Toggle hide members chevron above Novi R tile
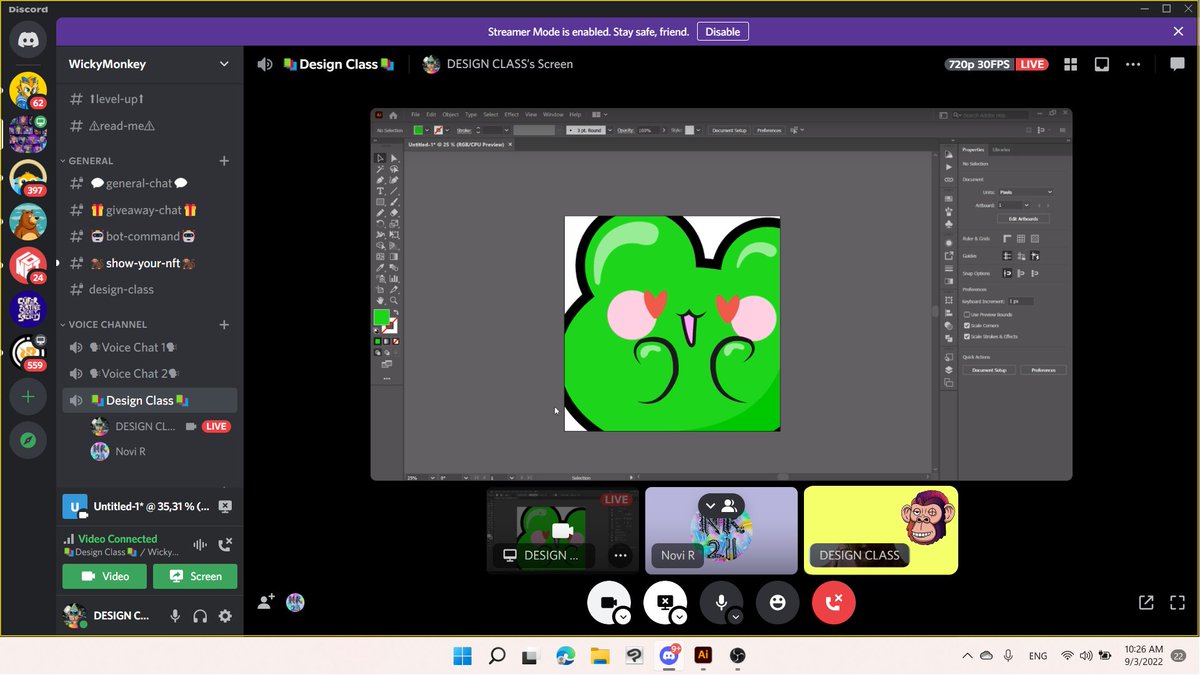The width and height of the screenshot is (1200, 675). click(721, 504)
